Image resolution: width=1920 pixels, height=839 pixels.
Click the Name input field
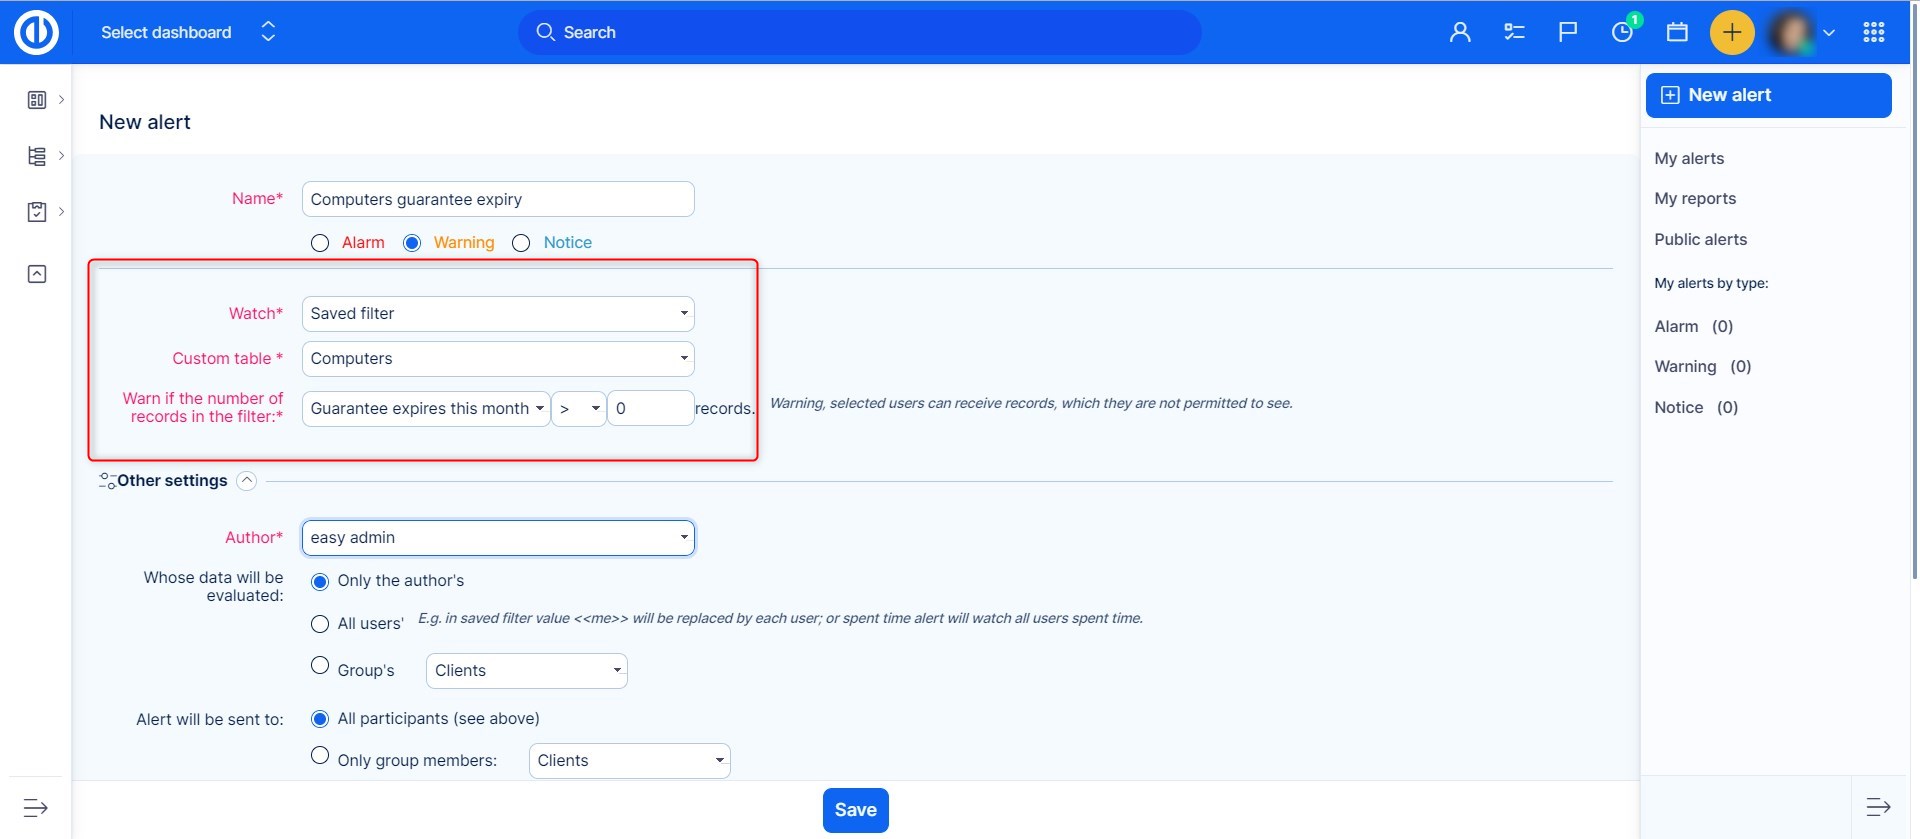tap(498, 199)
